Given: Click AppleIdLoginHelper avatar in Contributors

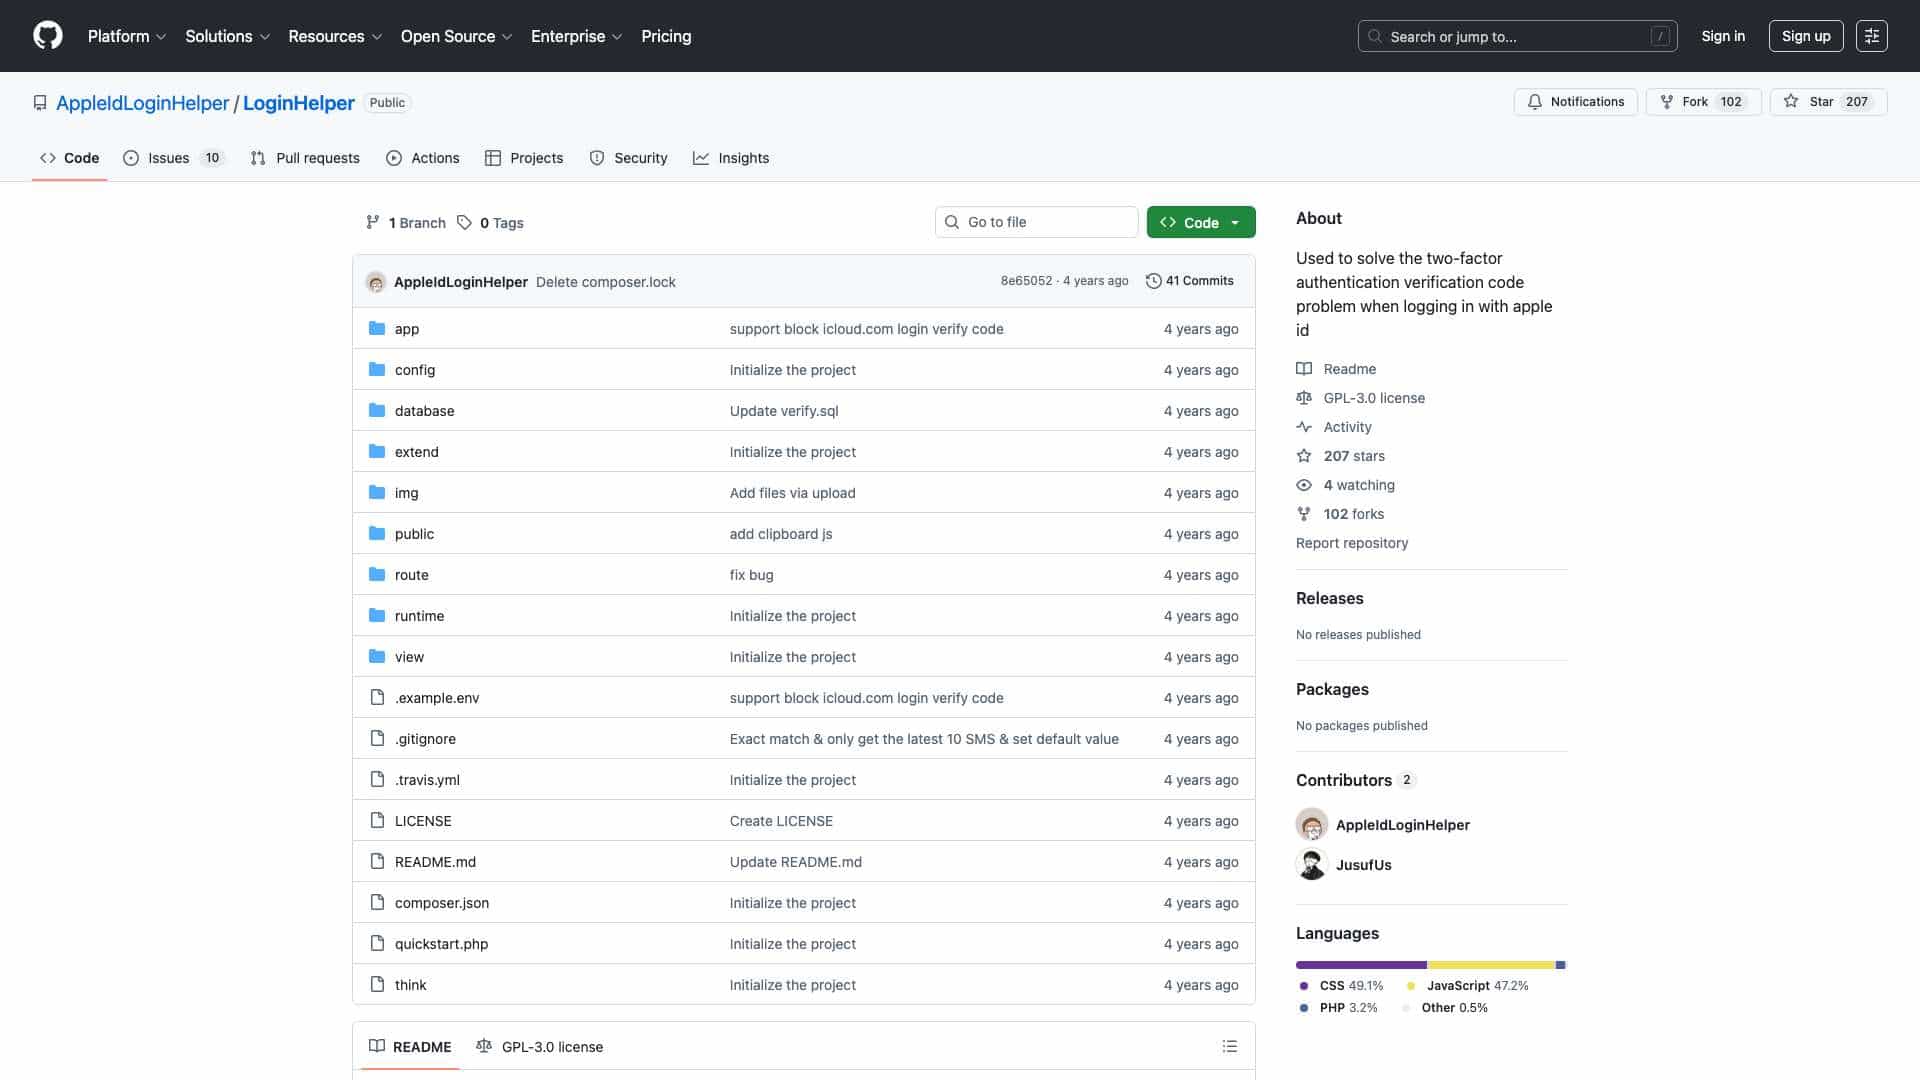Looking at the screenshot, I should (x=1312, y=824).
